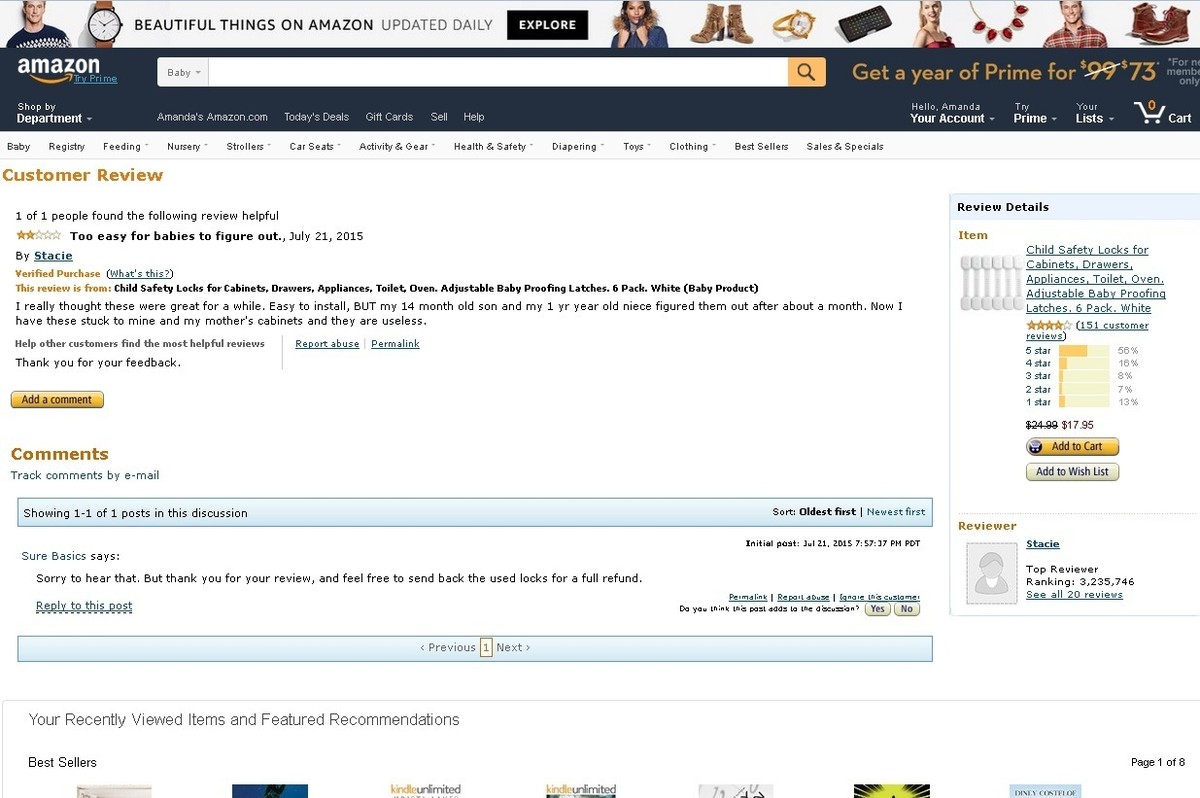Viewport: 1200px width, 798px height.
Task: Click the EXPLORE banner button
Action: [547, 25]
